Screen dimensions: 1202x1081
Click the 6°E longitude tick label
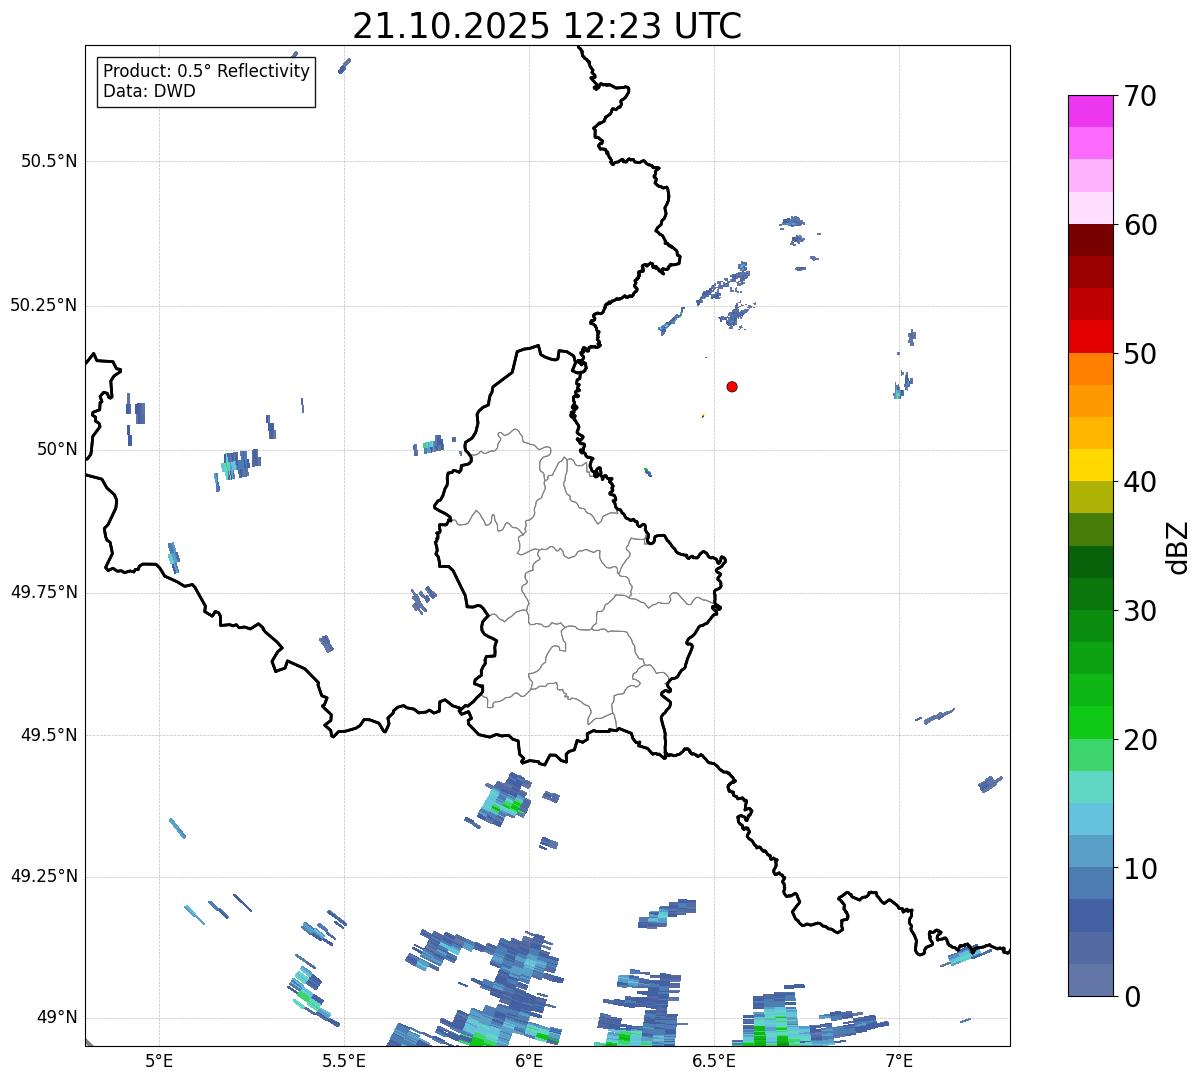click(x=529, y=1060)
